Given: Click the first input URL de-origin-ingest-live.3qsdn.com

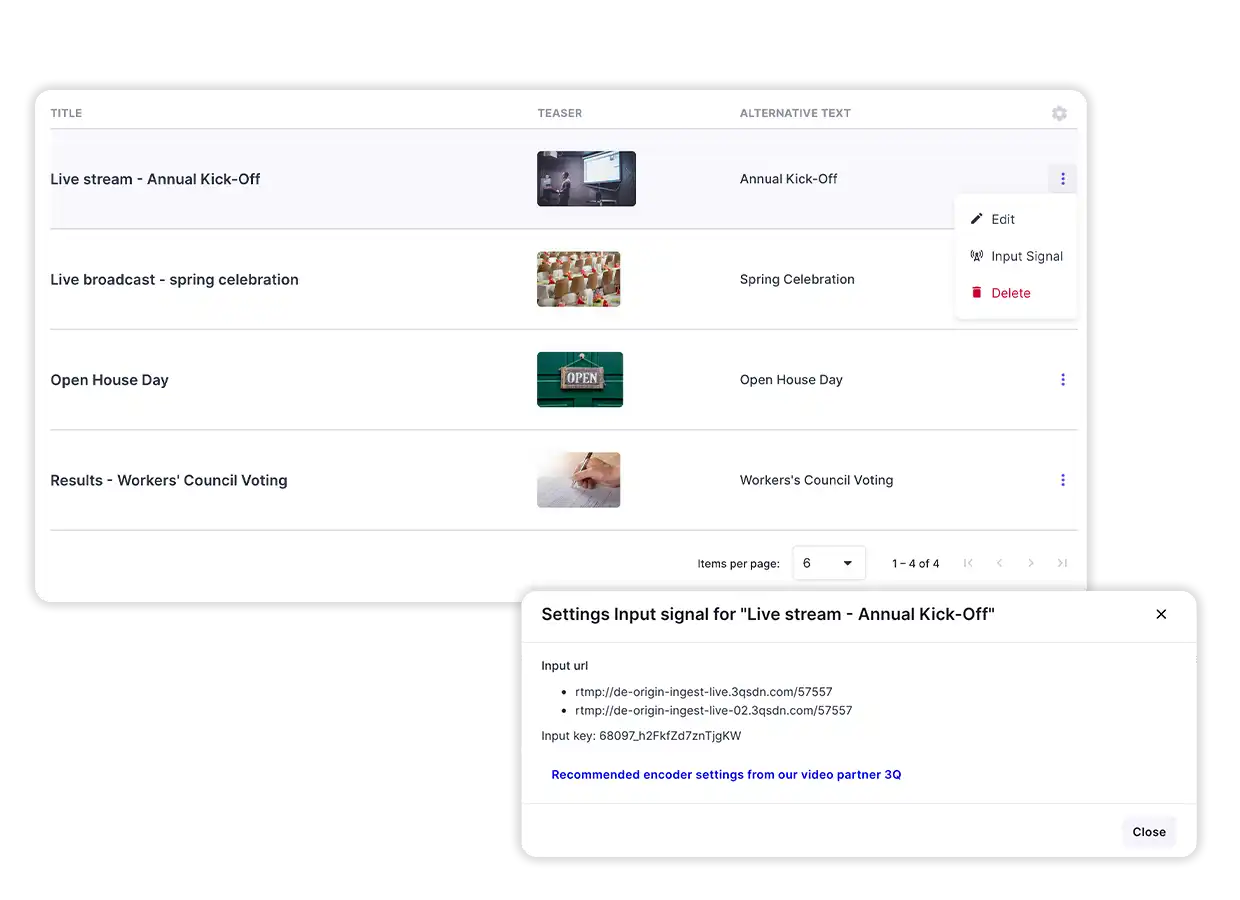Looking at the screenshot, I should point(704,692).
